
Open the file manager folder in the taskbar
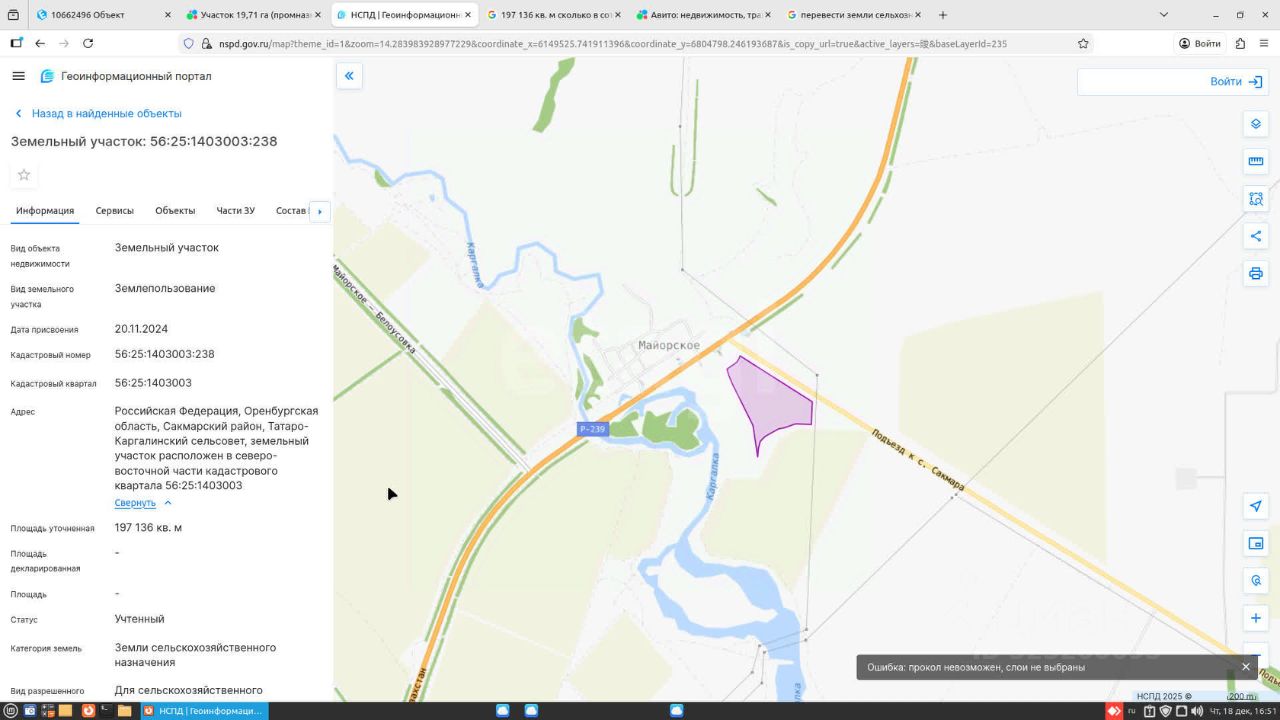125,711
